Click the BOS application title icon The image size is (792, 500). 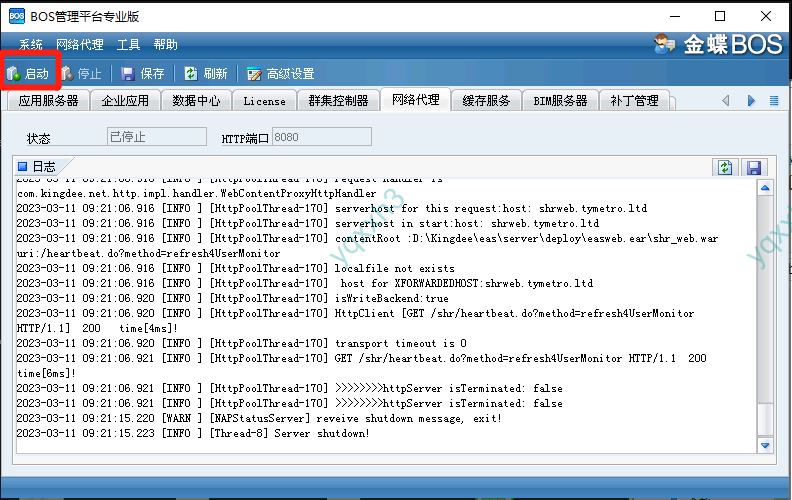[x=17, y=16]
